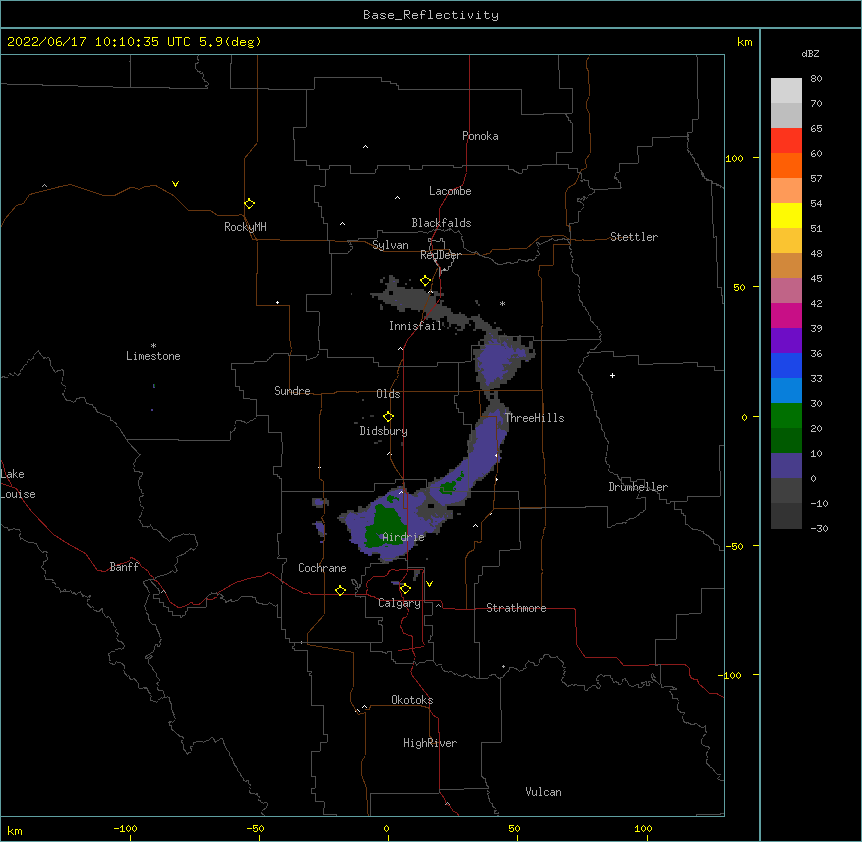
Task: Click the HighRiver town label
Action: click(x=430, y=743)
